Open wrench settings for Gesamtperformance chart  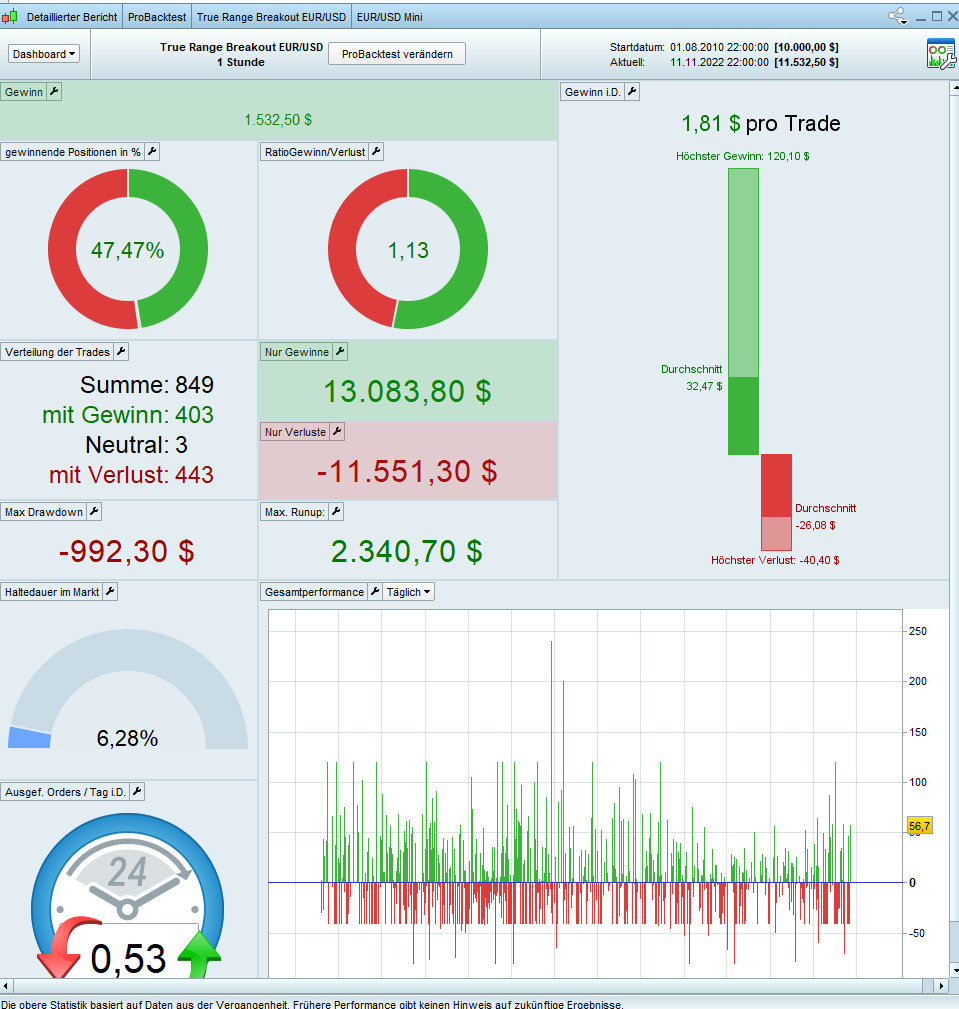click(375, 592)
